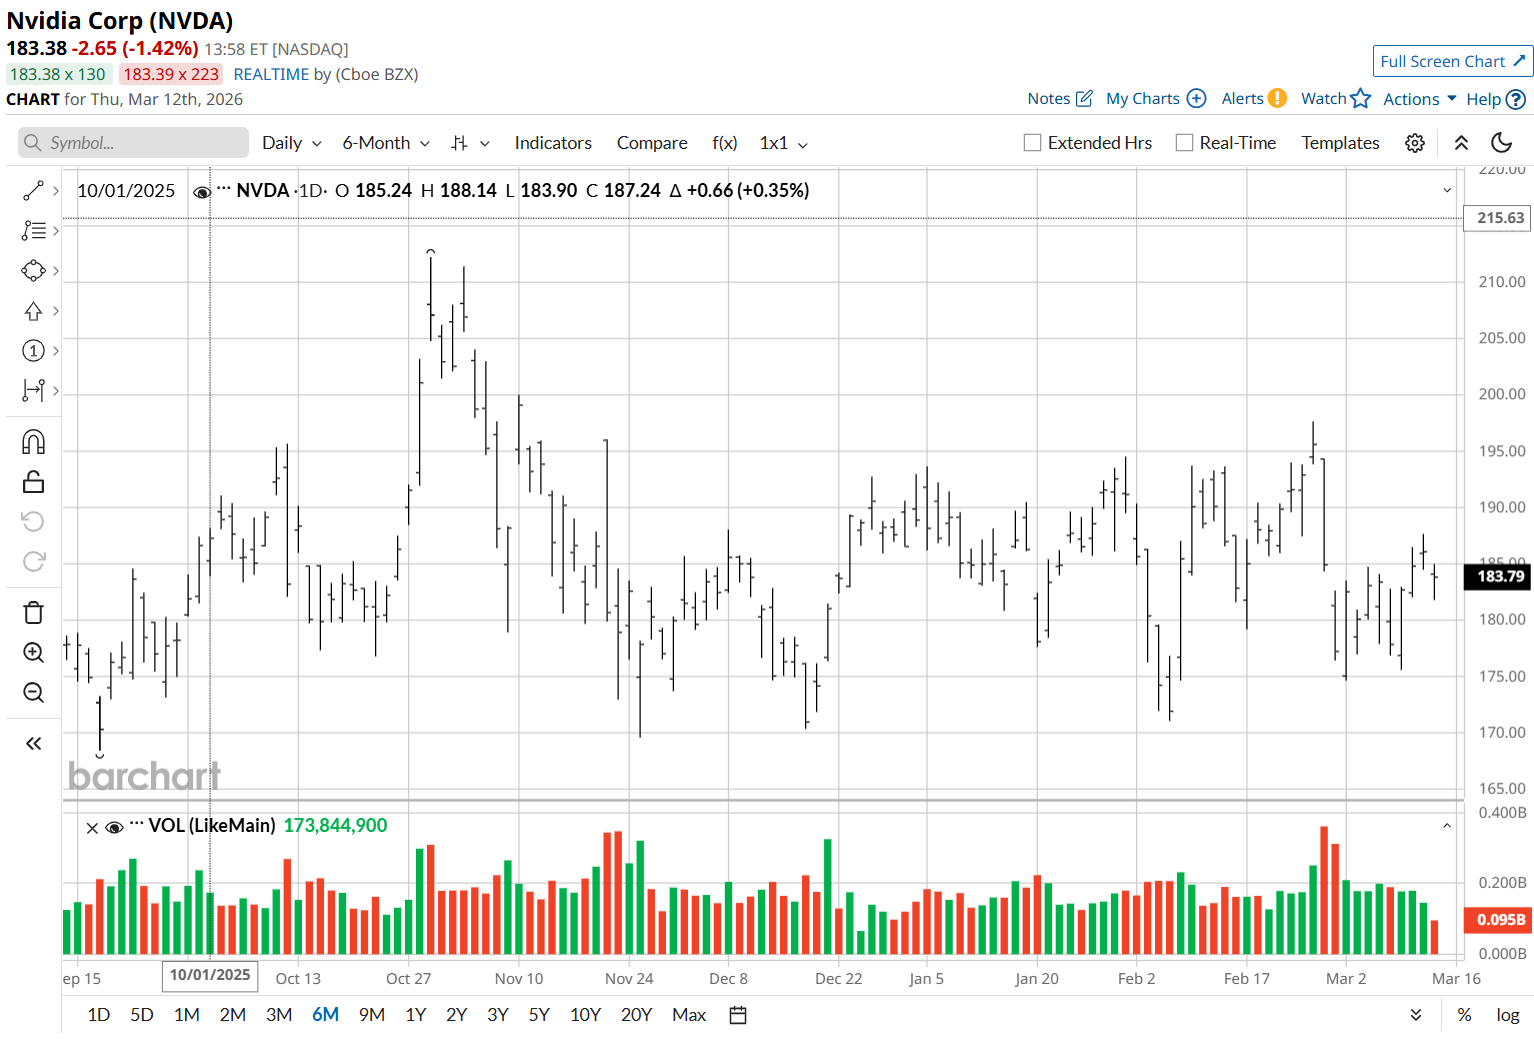
Task: Open the Fibonacci and lines tool group
Action: [x=33, y=230]
